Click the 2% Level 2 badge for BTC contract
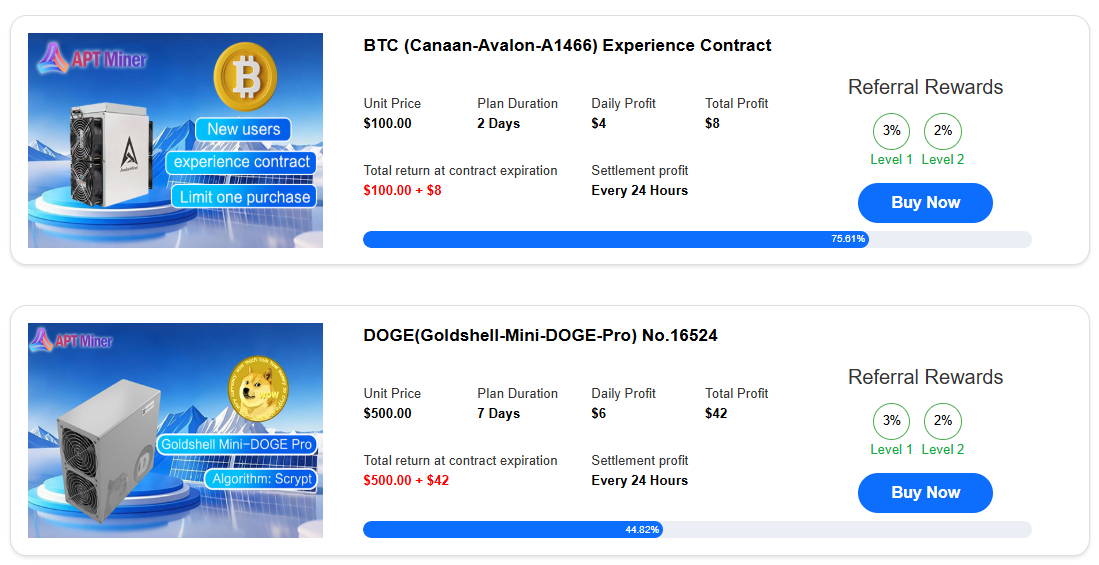The image size is (1099, 565). click(x=943, y=131)
